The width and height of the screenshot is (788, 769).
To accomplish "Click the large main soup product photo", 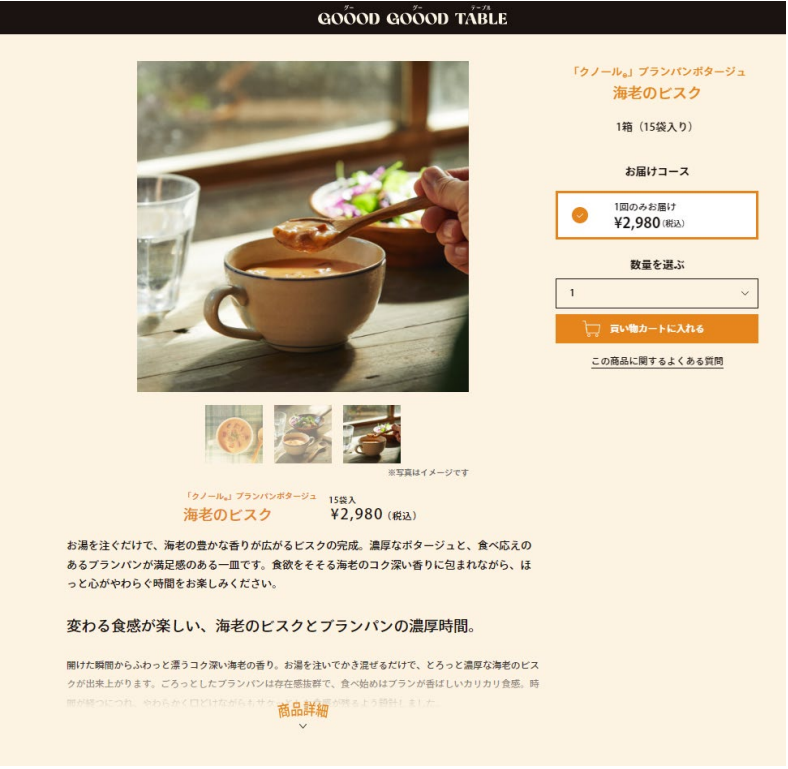I will [303, 227].
